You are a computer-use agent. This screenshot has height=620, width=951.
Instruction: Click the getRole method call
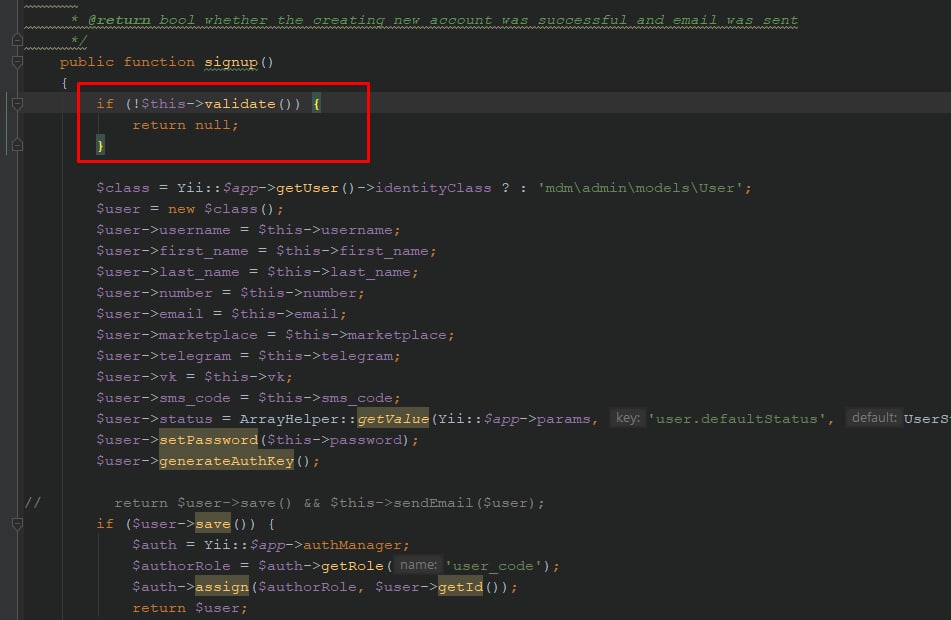352,566
